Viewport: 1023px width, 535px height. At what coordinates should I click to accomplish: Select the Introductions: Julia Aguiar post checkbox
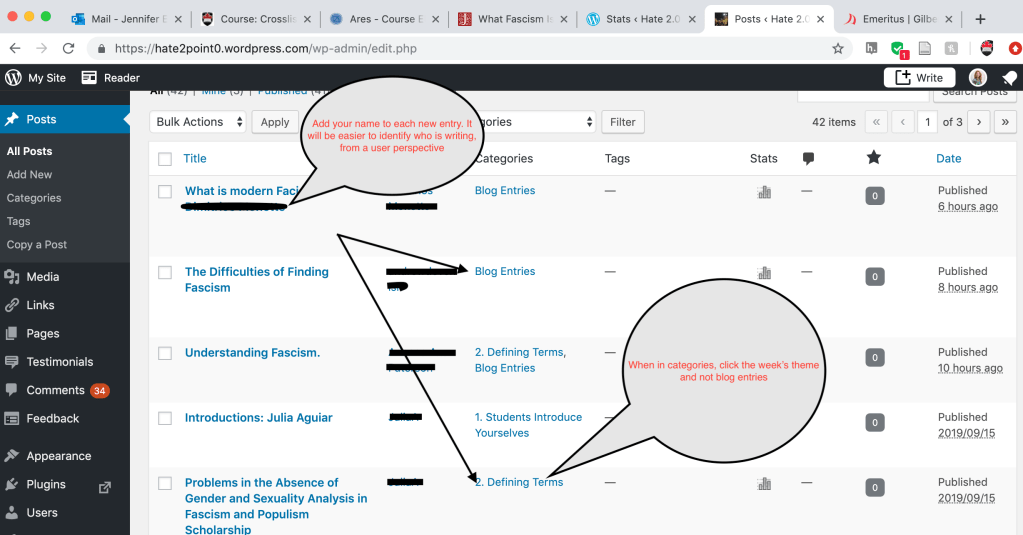point(165,419)
